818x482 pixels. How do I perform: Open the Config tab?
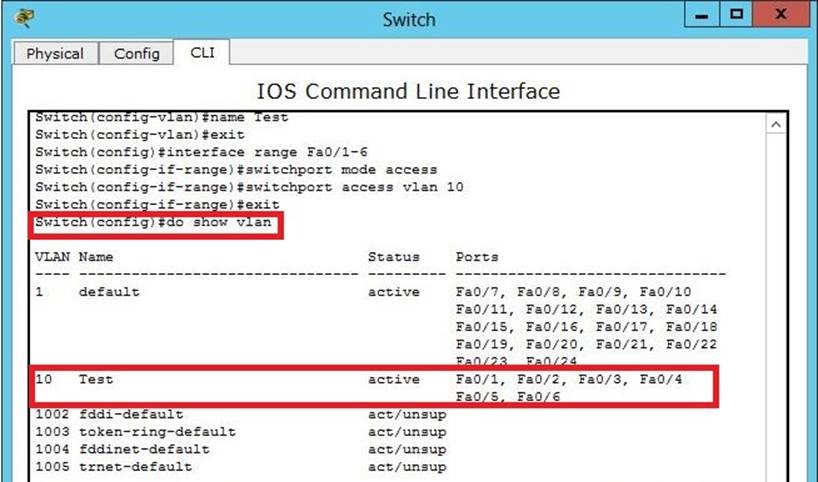(x=137, y=54)
